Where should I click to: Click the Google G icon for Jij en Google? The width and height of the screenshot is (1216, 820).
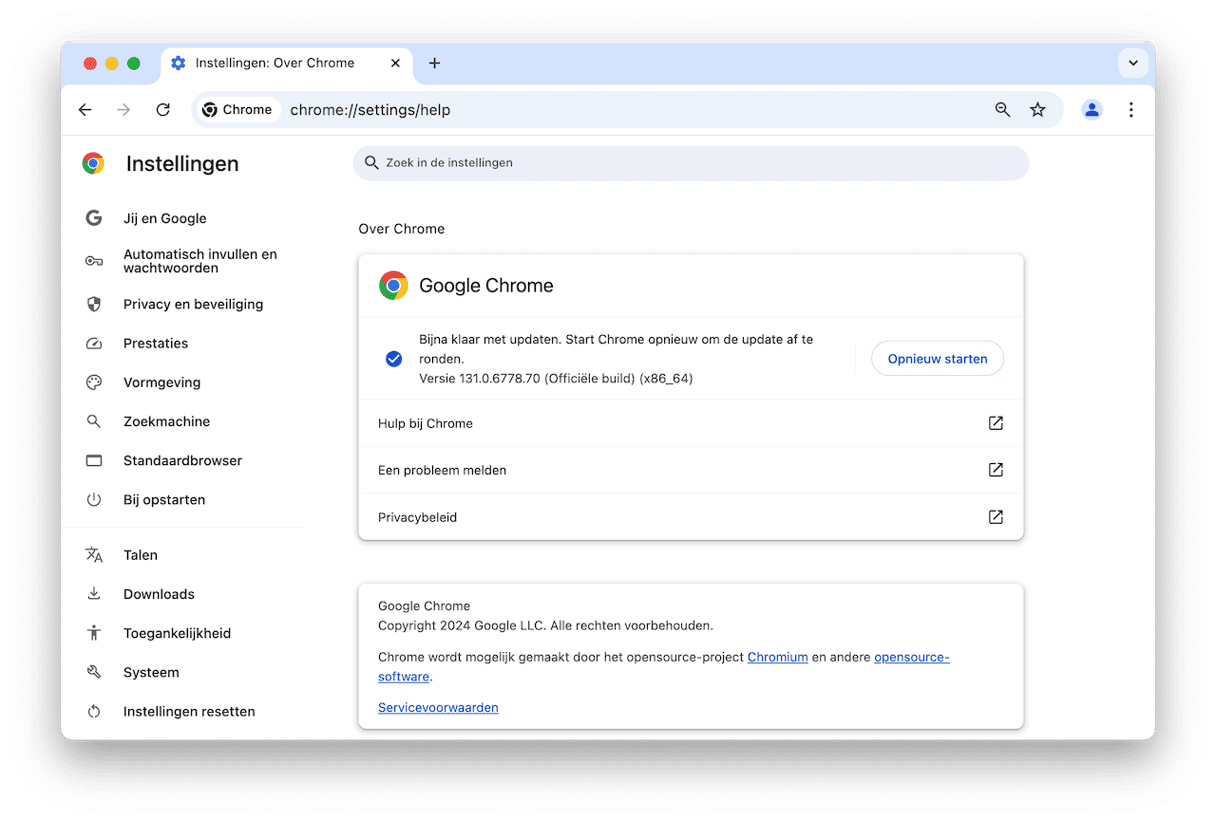94,218
